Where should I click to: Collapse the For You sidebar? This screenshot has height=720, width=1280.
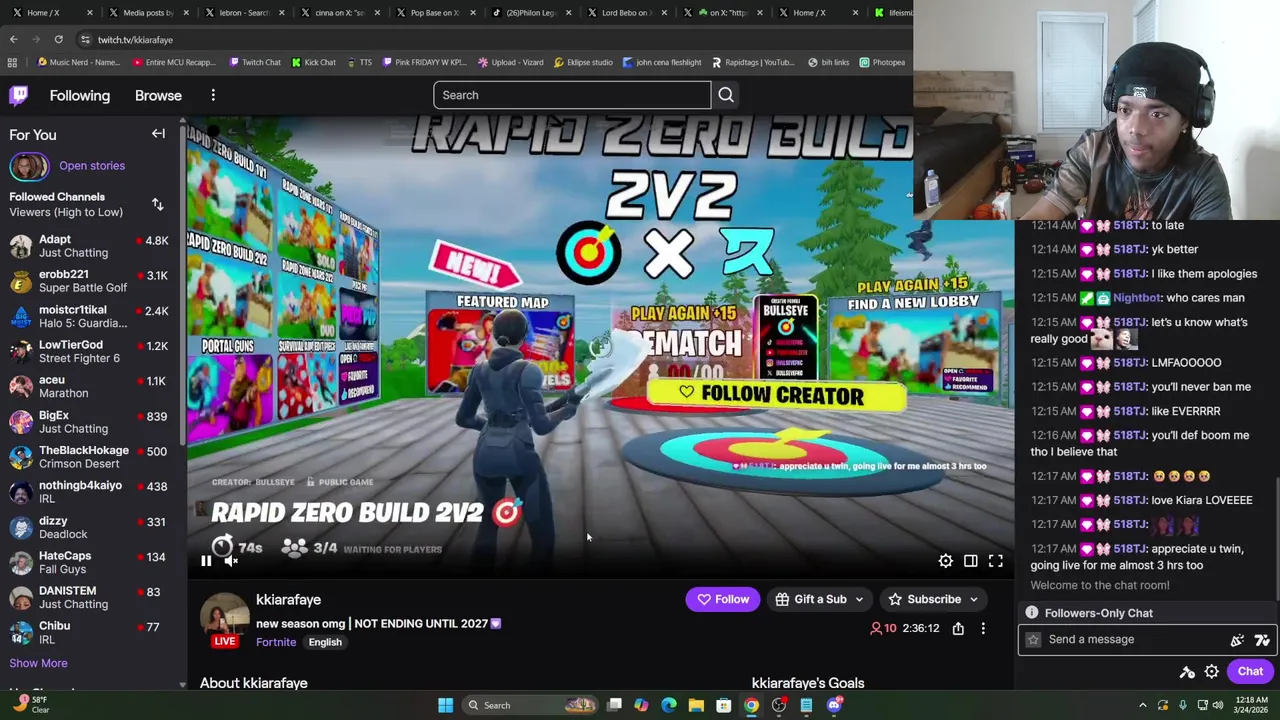(x=158, y=134)
